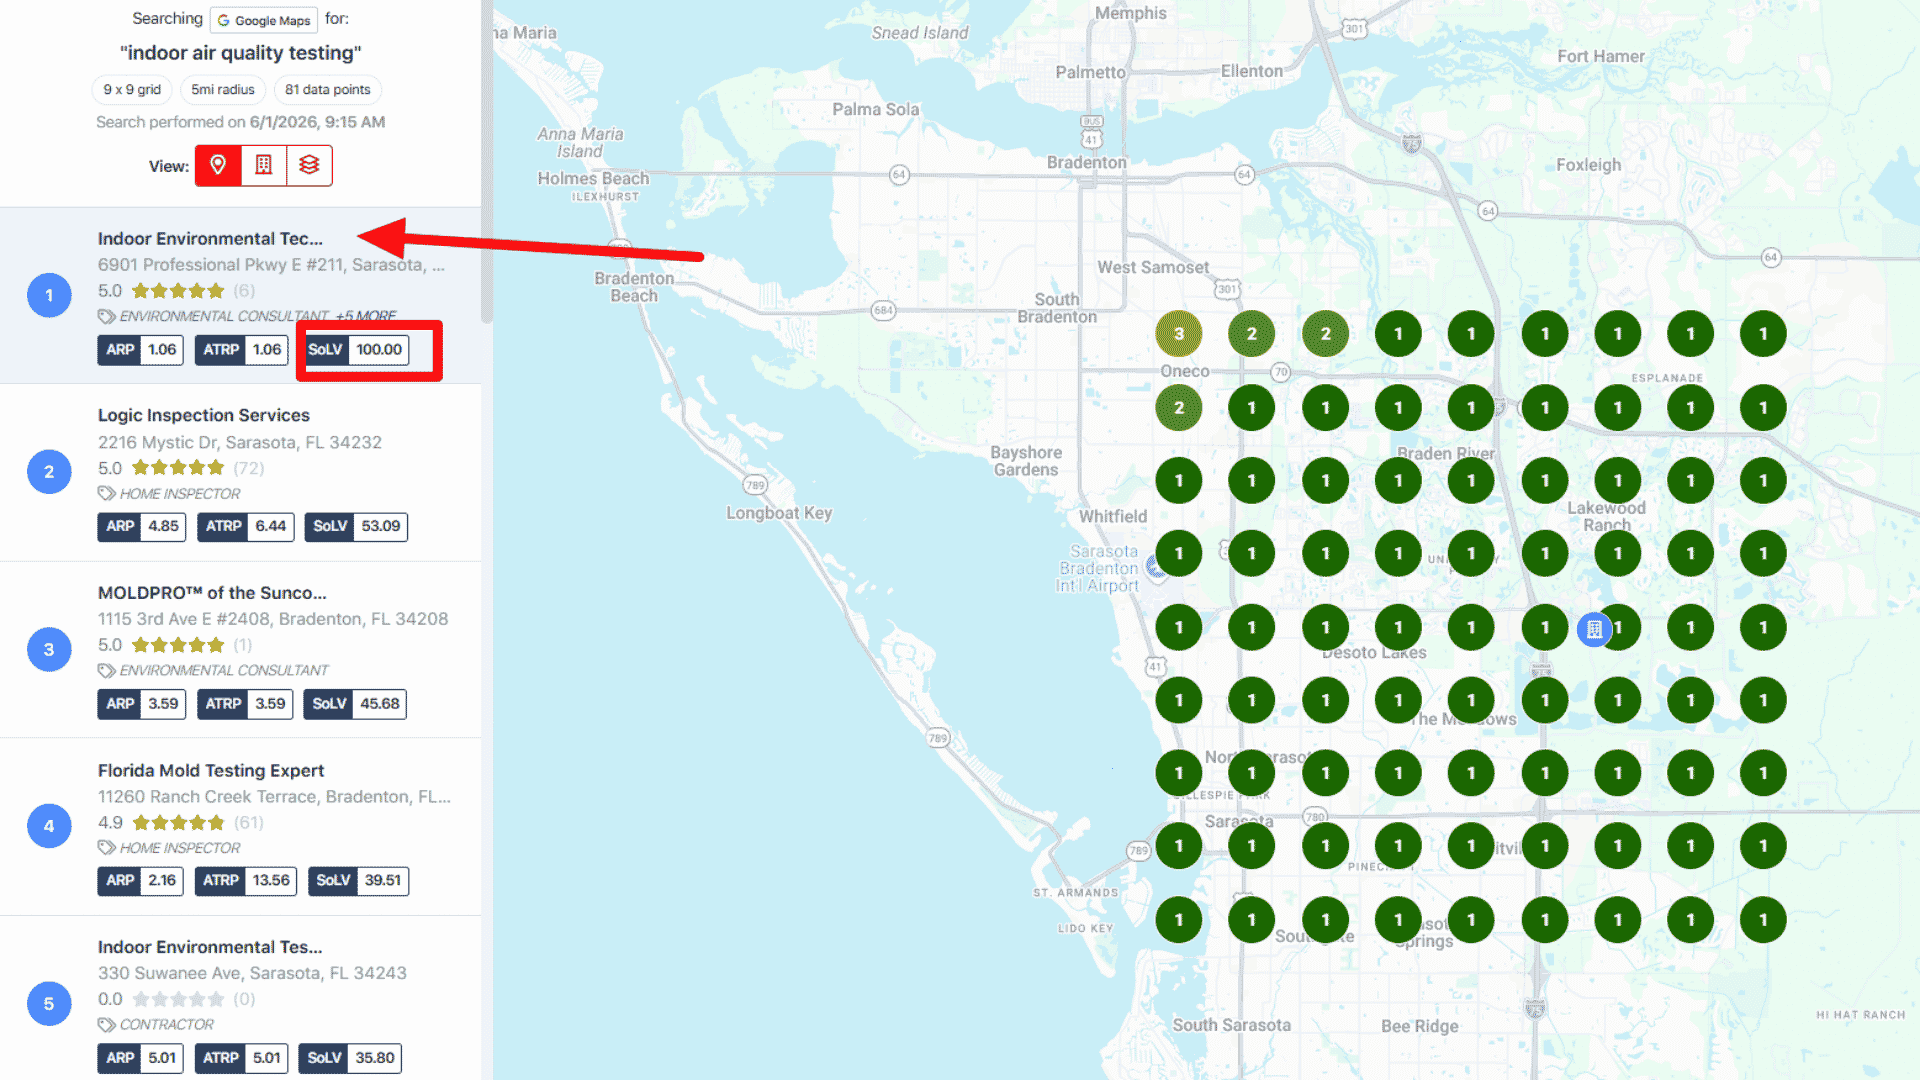
Task: Click the star rating of Logic Inspection Services
Action: 178,468
